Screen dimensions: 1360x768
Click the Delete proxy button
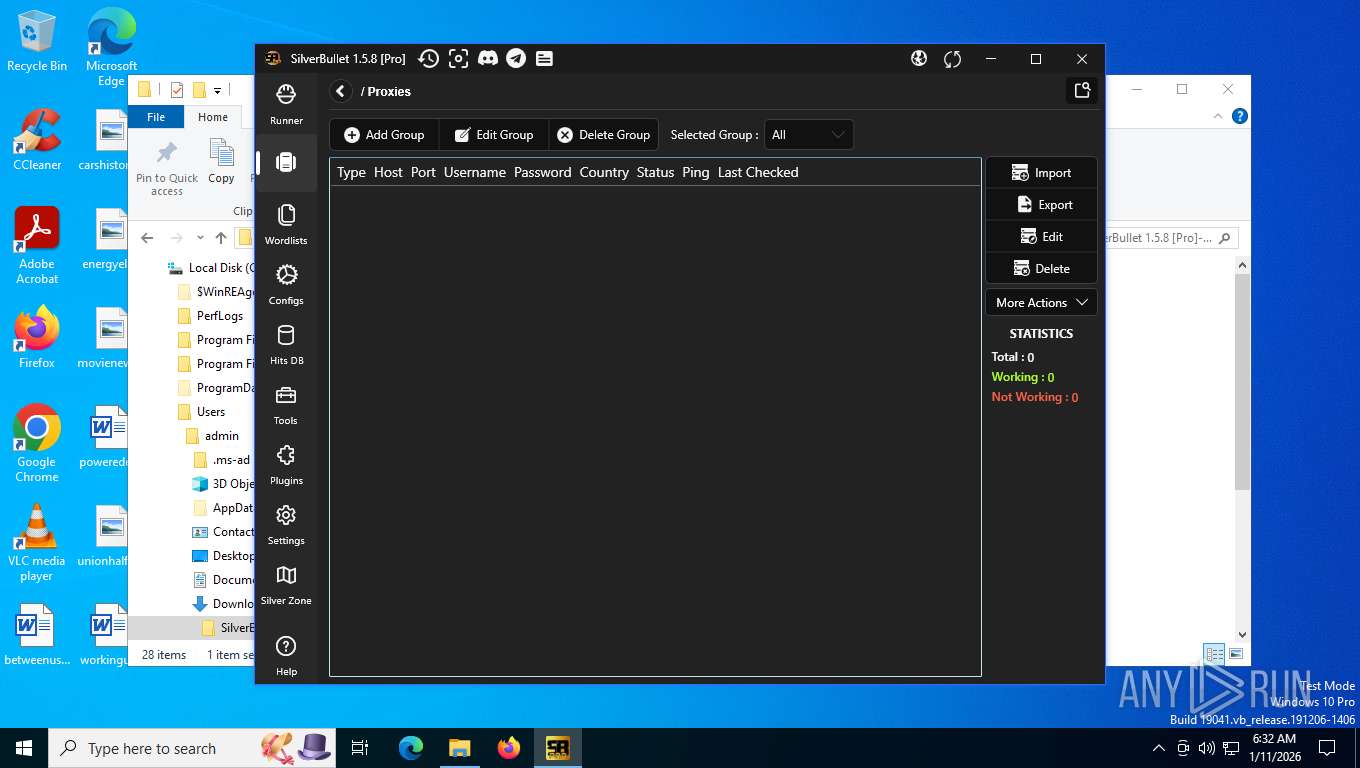pyautogui.click(x=1041, y=269)
